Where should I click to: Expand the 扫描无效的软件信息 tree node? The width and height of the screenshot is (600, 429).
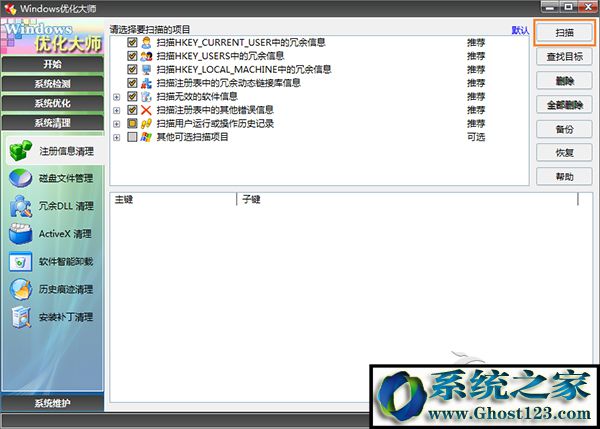point(117,97)
